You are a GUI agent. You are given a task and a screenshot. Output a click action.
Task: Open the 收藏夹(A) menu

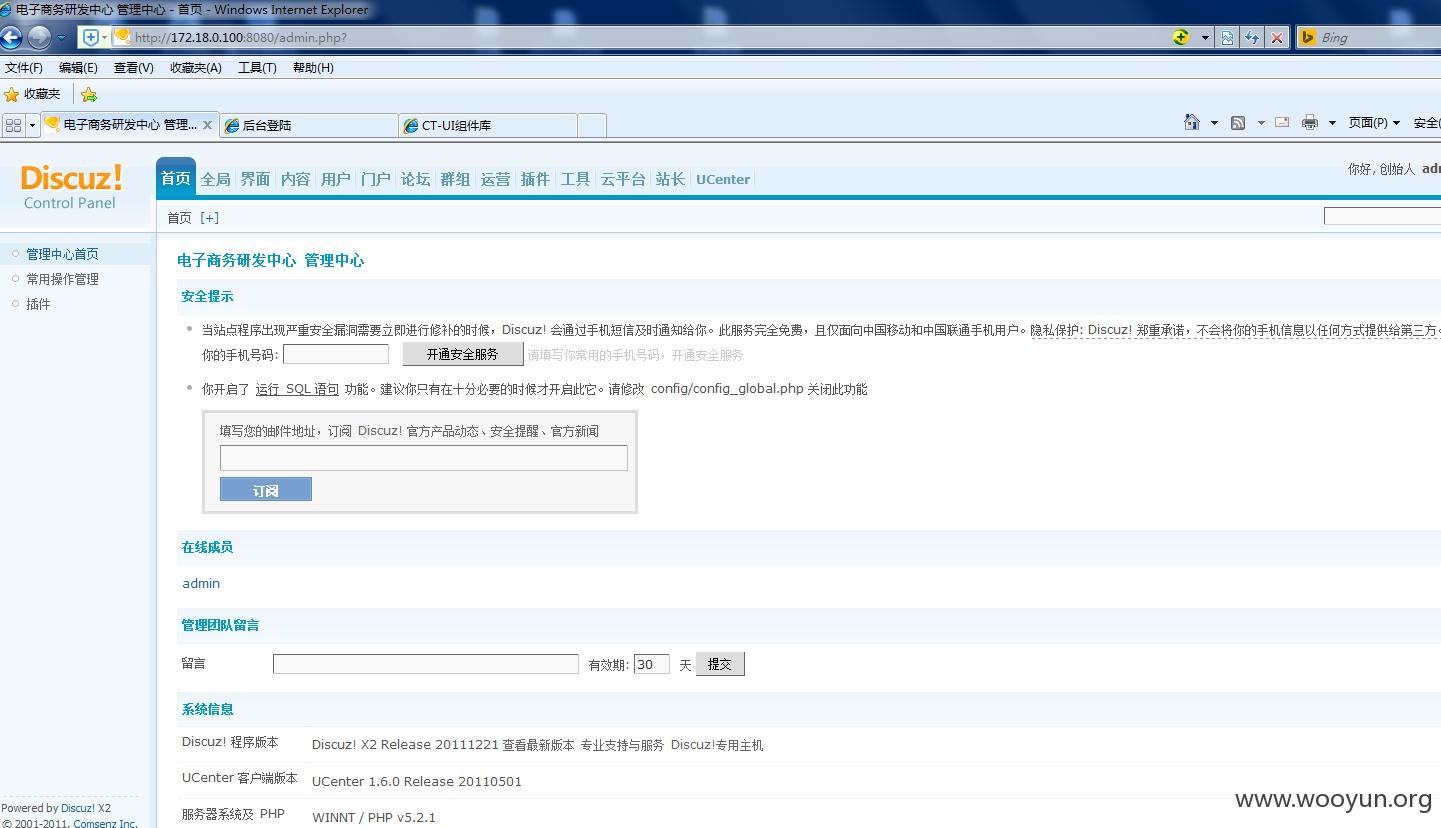[196, 68]
